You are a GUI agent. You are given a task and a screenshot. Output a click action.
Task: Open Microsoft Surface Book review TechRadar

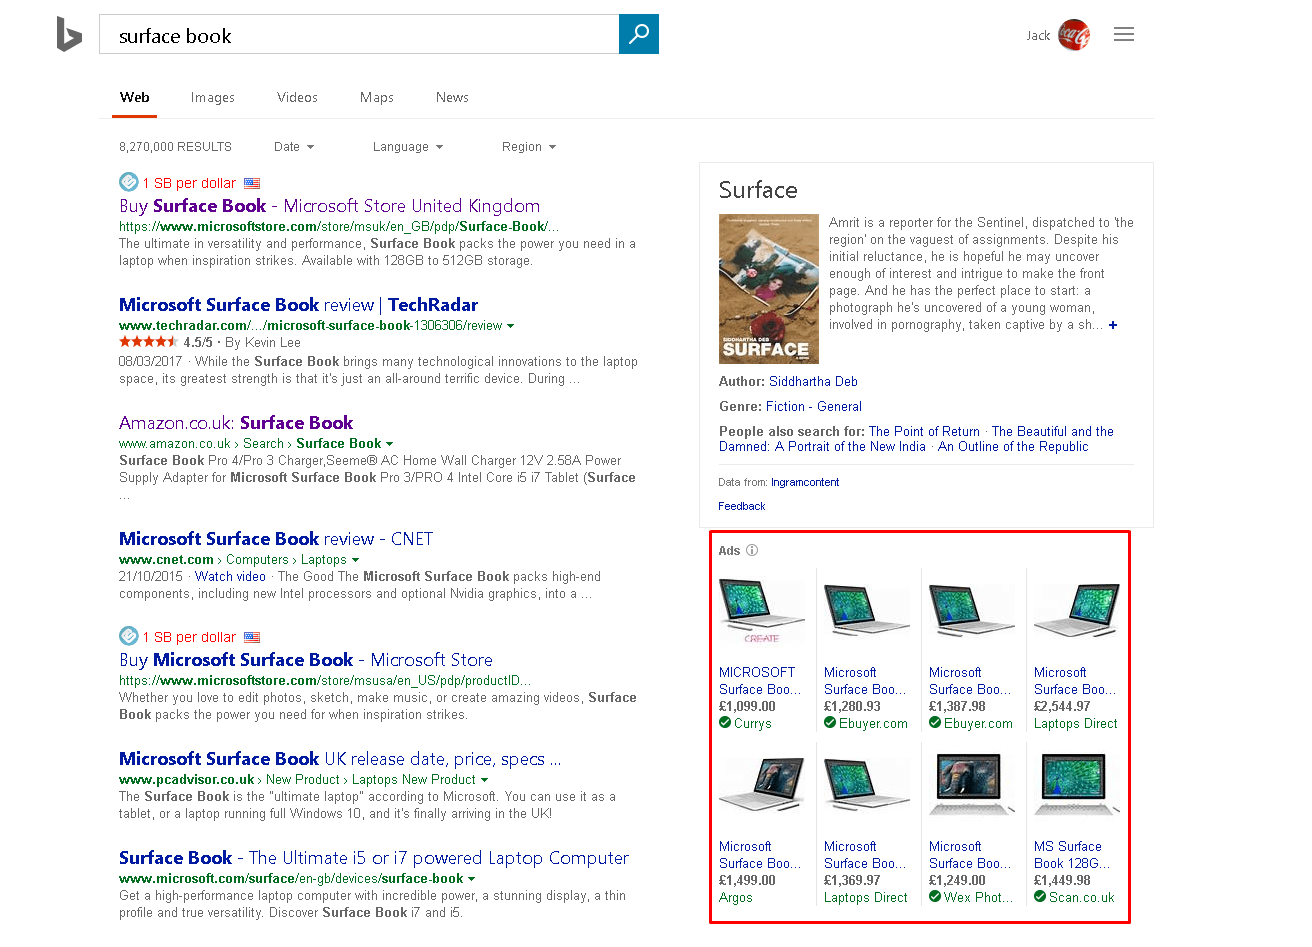point(298,305)
